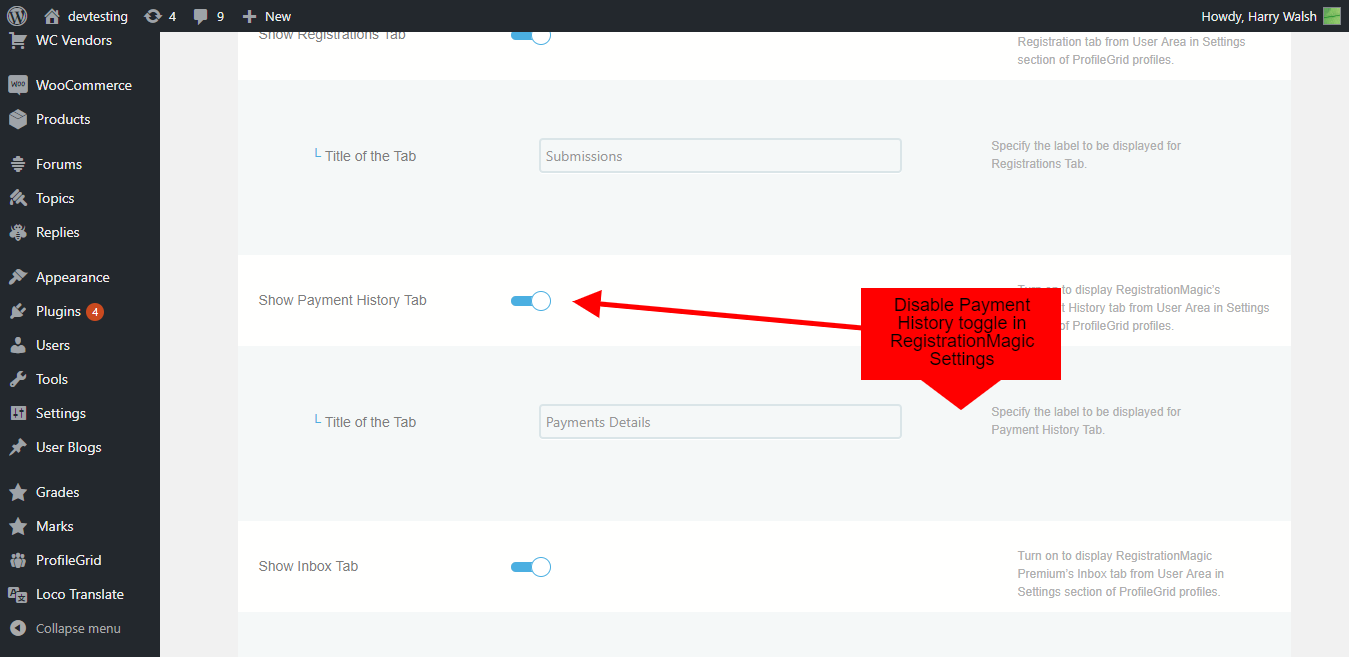This screenshot has height=657, width=1349.
Task: Click the Collapse menu text
Action: [78, 628]
